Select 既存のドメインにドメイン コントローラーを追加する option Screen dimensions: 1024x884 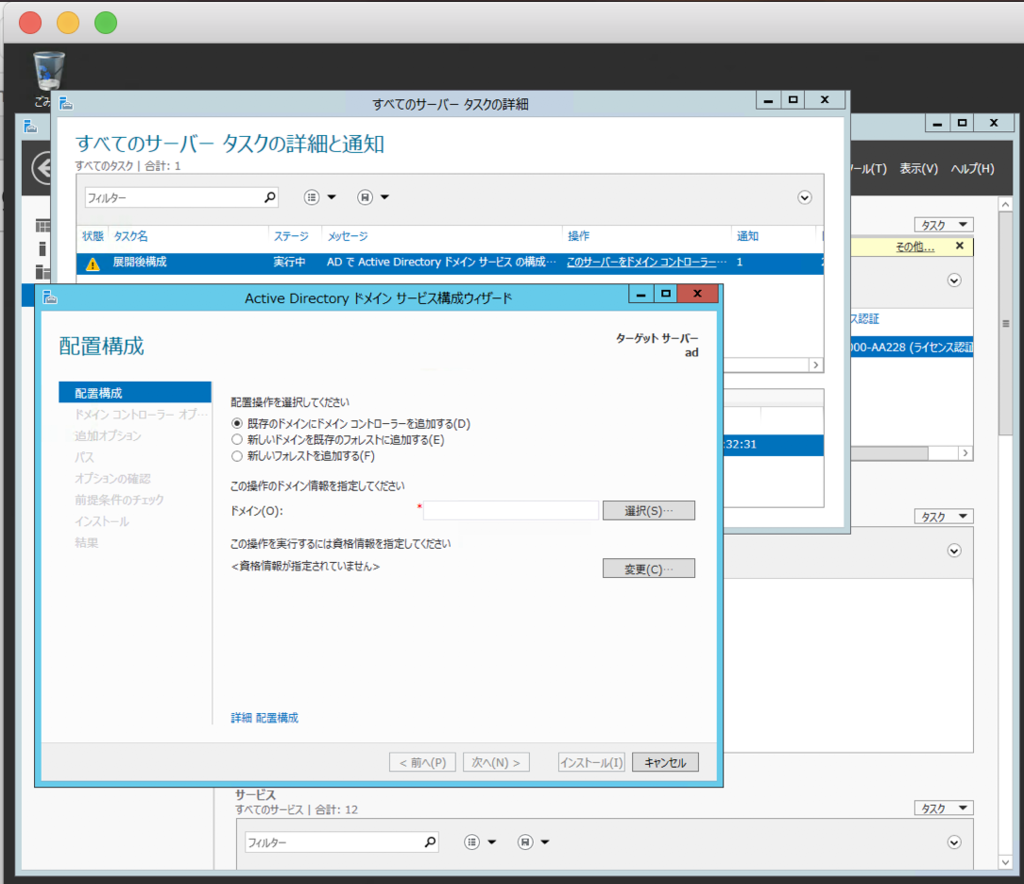pos(237,424)
